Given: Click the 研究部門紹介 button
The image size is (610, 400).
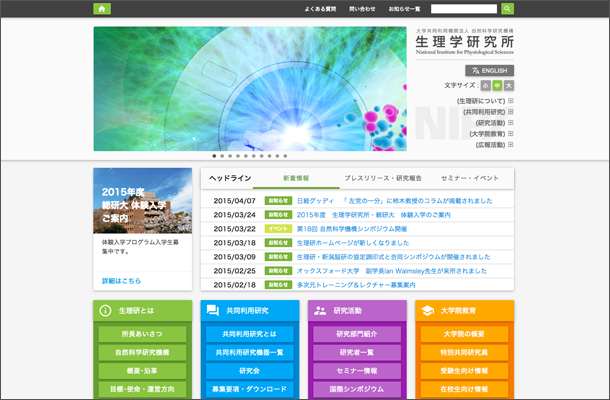Looking at the screenshot, I should click(357, 334).
